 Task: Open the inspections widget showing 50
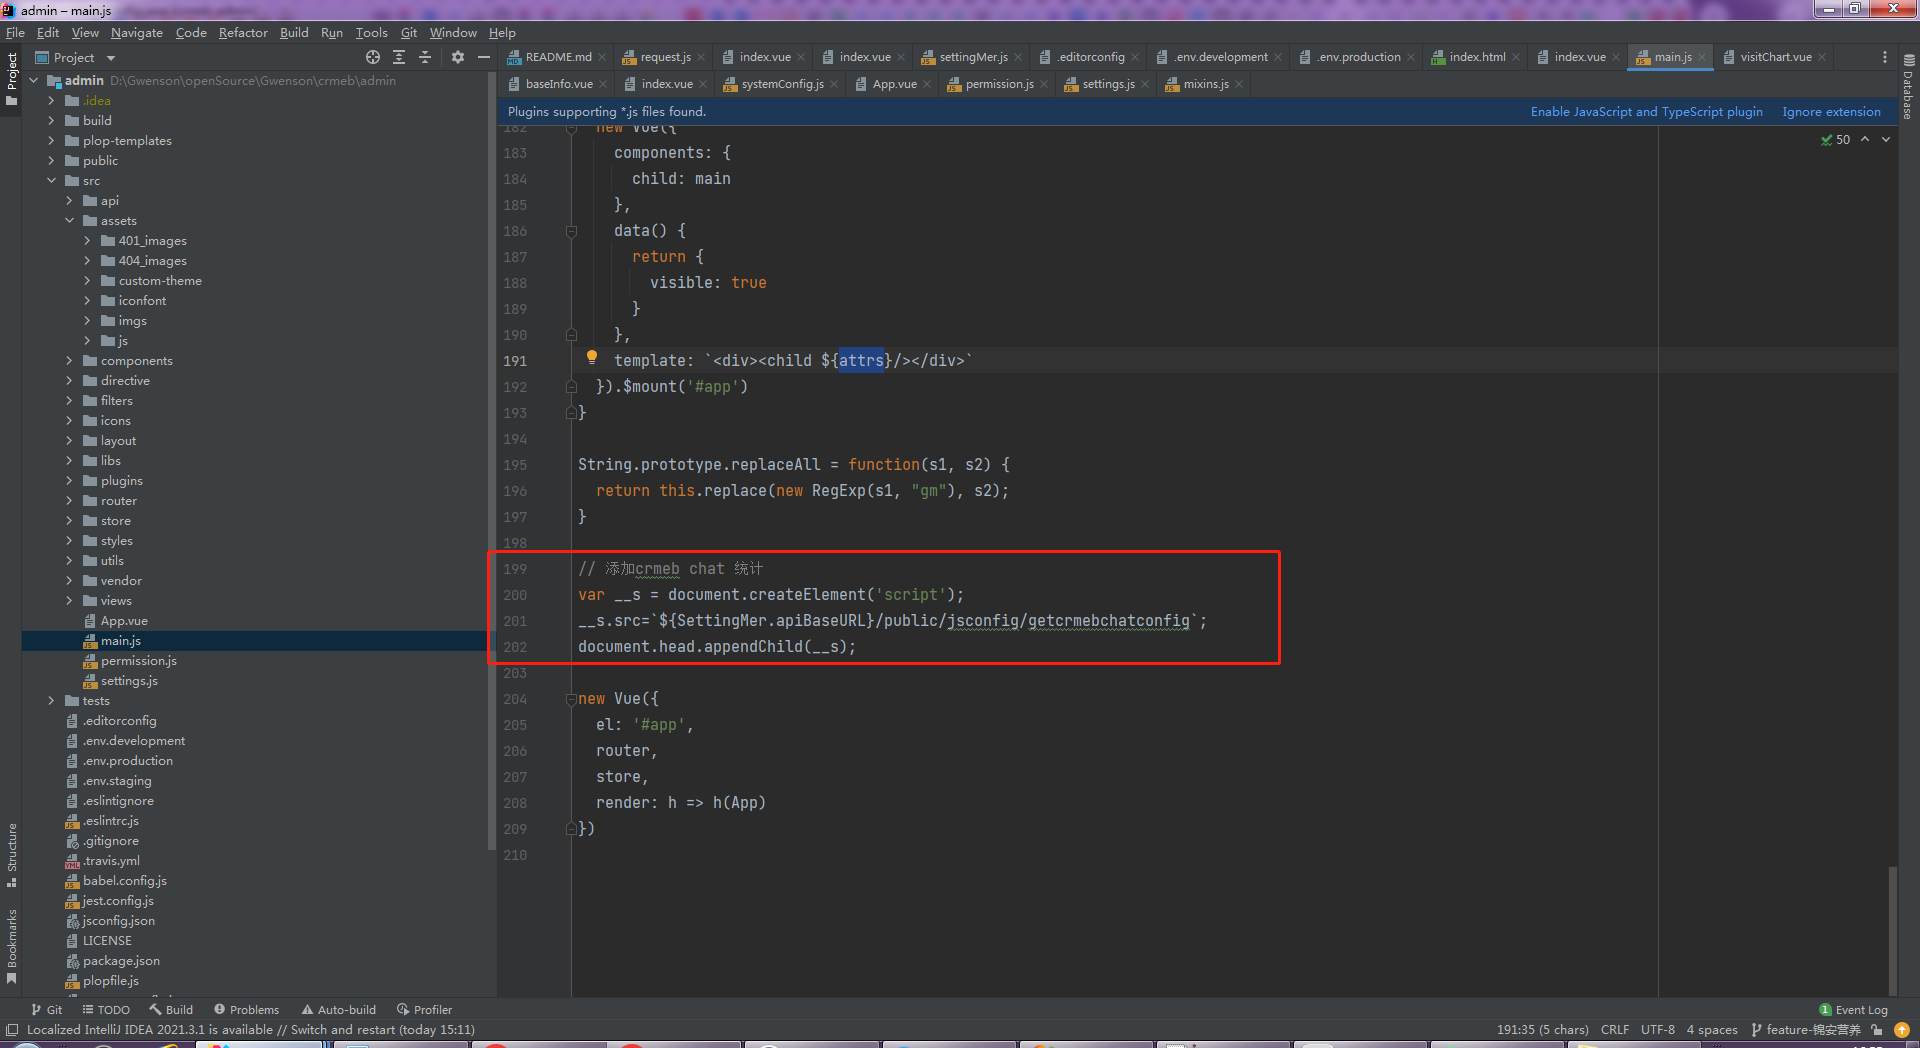point(1836,140)
